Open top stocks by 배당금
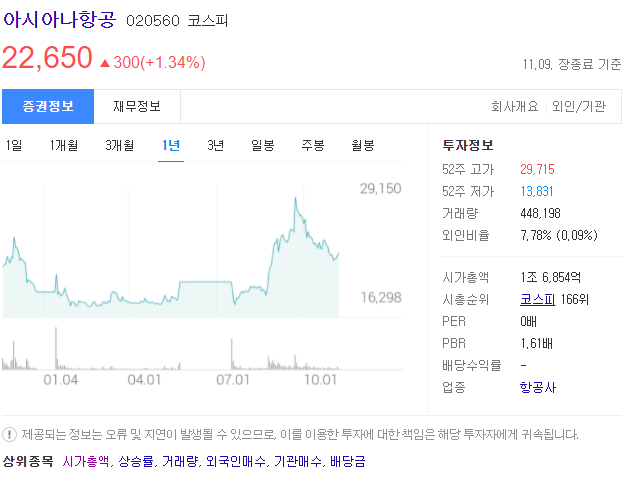 [x=348, y=461]
